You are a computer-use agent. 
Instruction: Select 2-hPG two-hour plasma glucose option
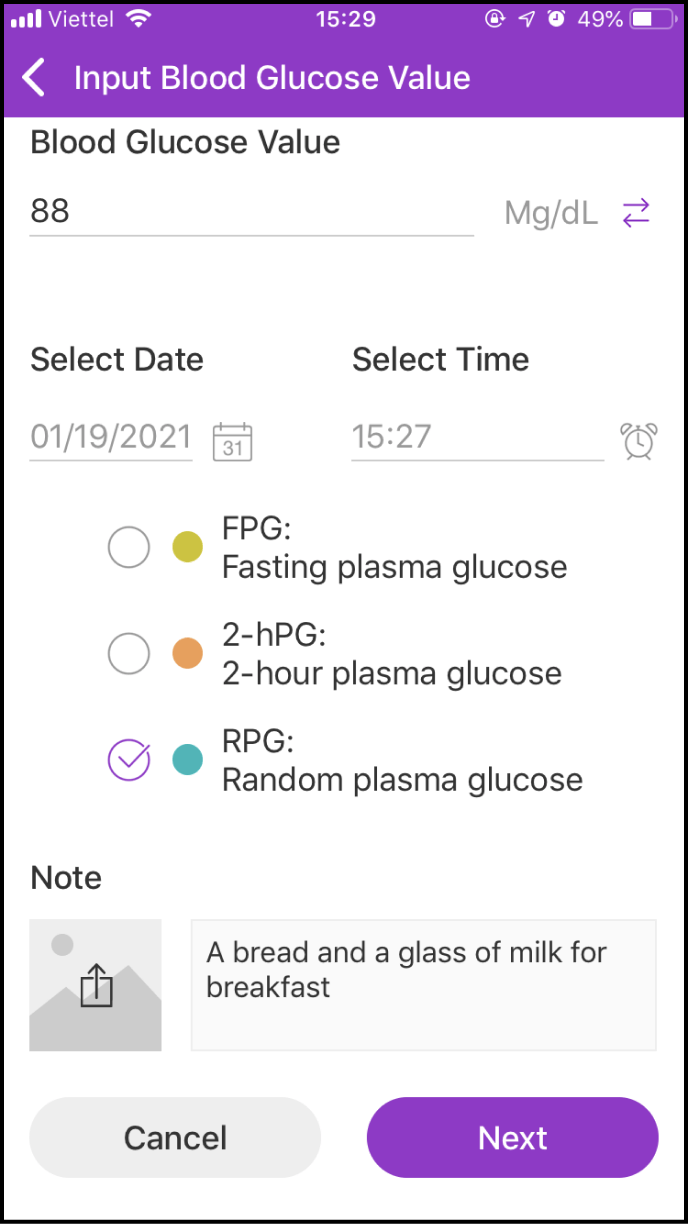(x=129, y=654)
